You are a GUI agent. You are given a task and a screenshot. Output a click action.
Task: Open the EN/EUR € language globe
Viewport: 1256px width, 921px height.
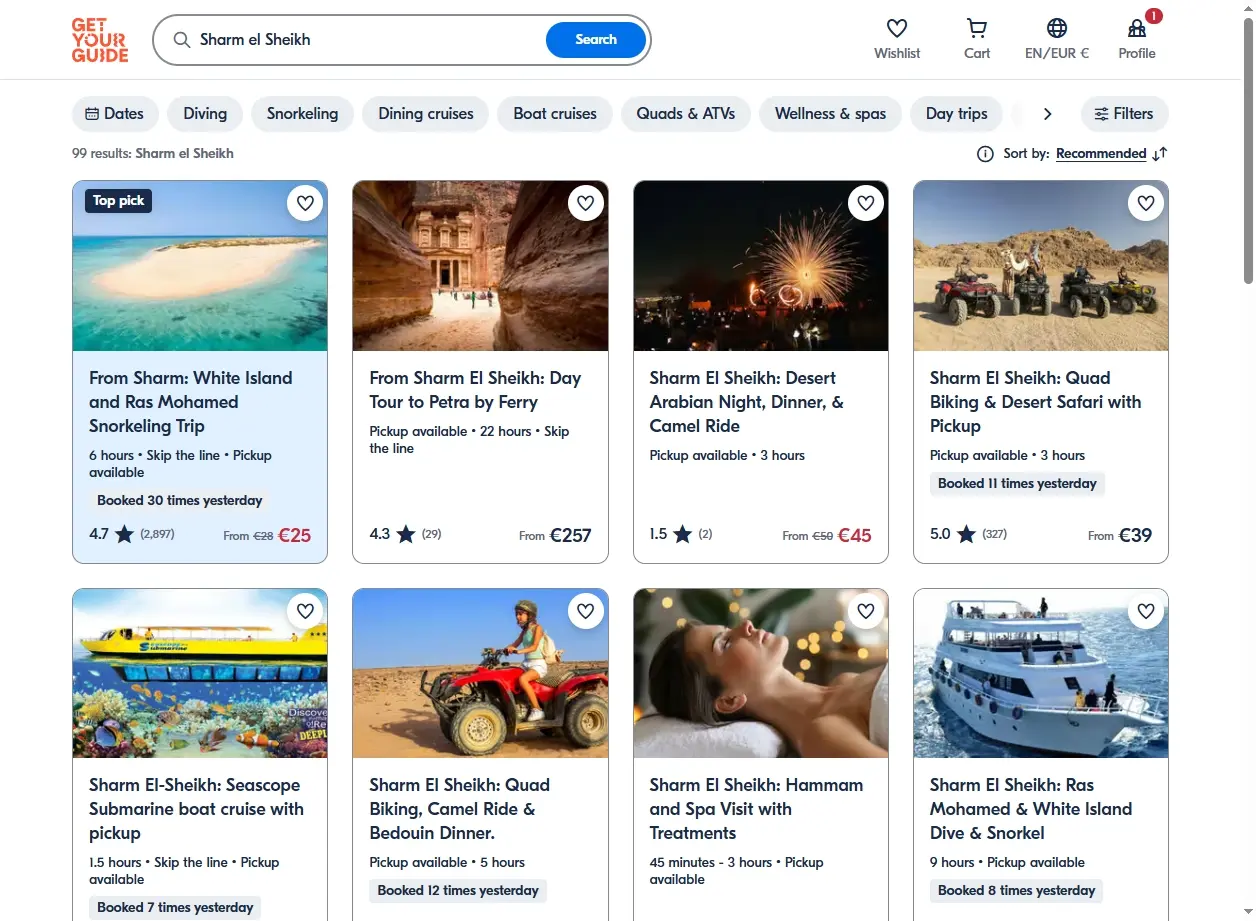point(1057,28)
